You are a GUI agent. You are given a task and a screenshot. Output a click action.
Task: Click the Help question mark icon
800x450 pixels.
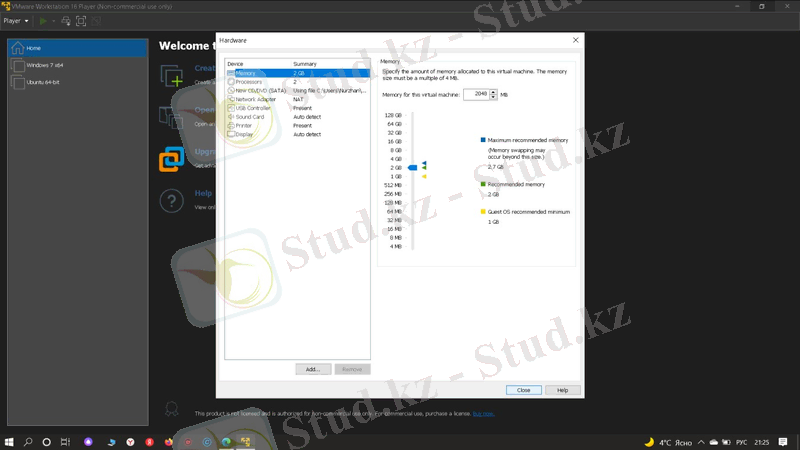tap(171, 201)
